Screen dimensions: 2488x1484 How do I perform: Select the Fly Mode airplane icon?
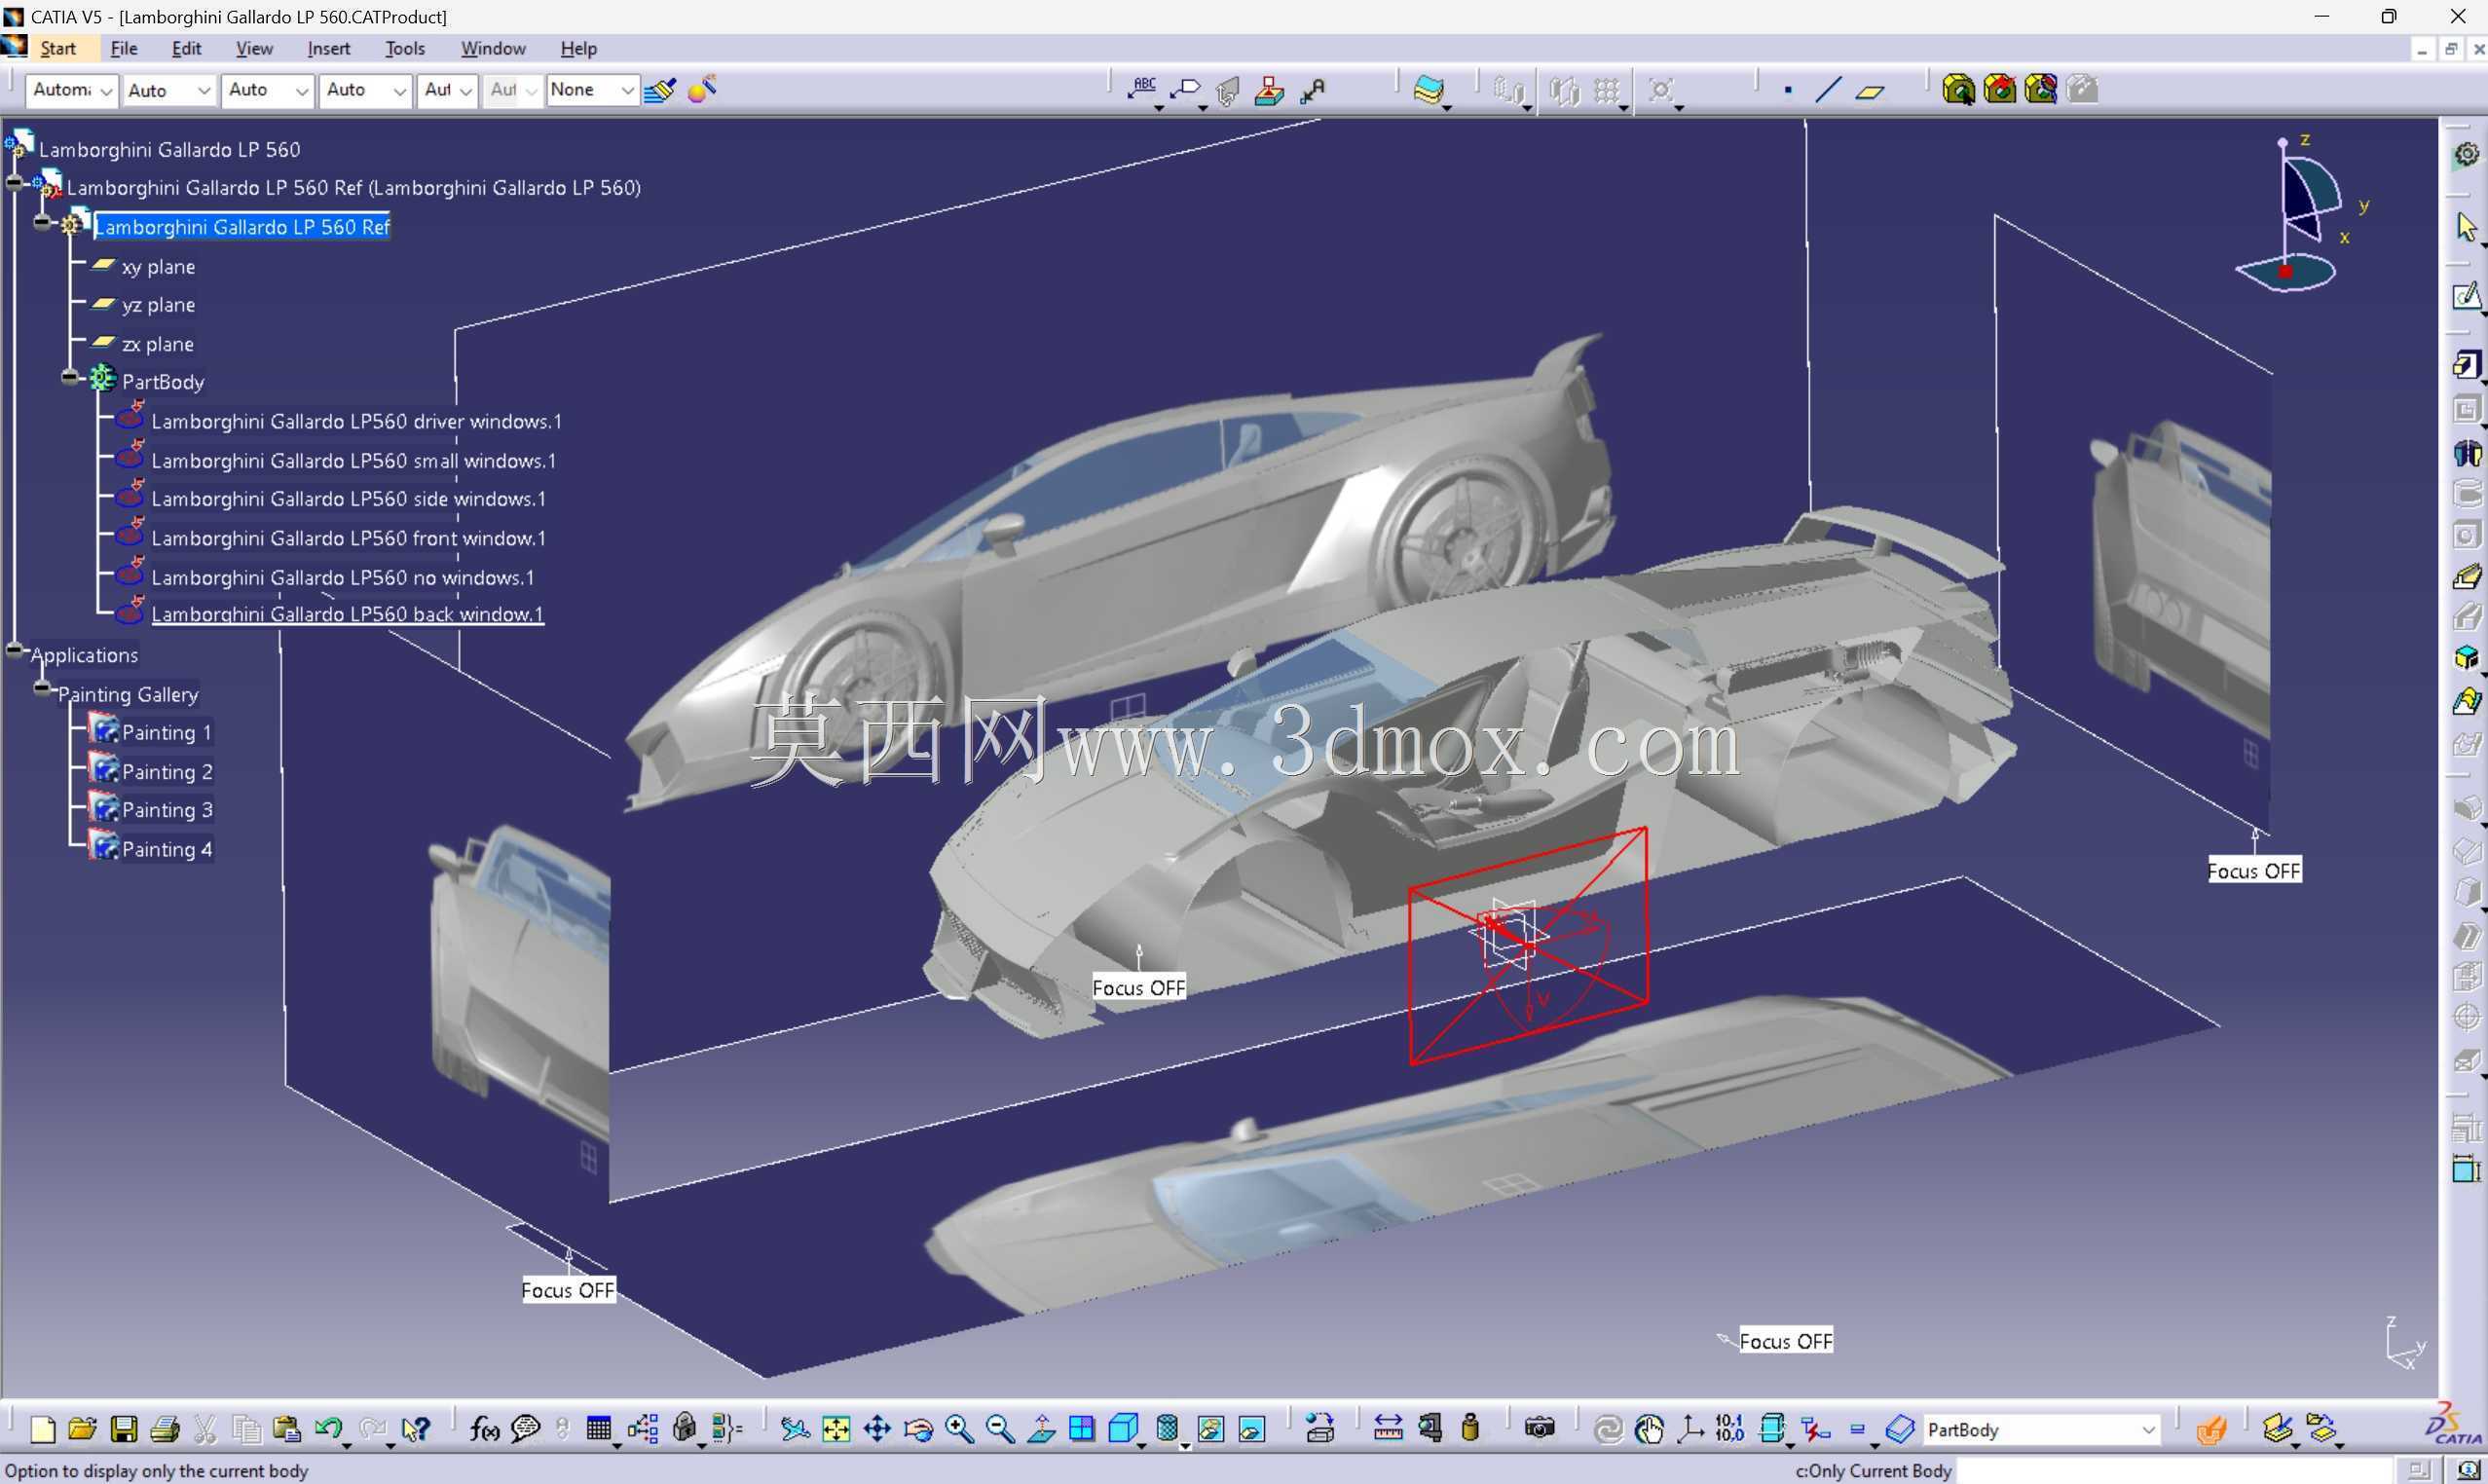(795, 1429)
